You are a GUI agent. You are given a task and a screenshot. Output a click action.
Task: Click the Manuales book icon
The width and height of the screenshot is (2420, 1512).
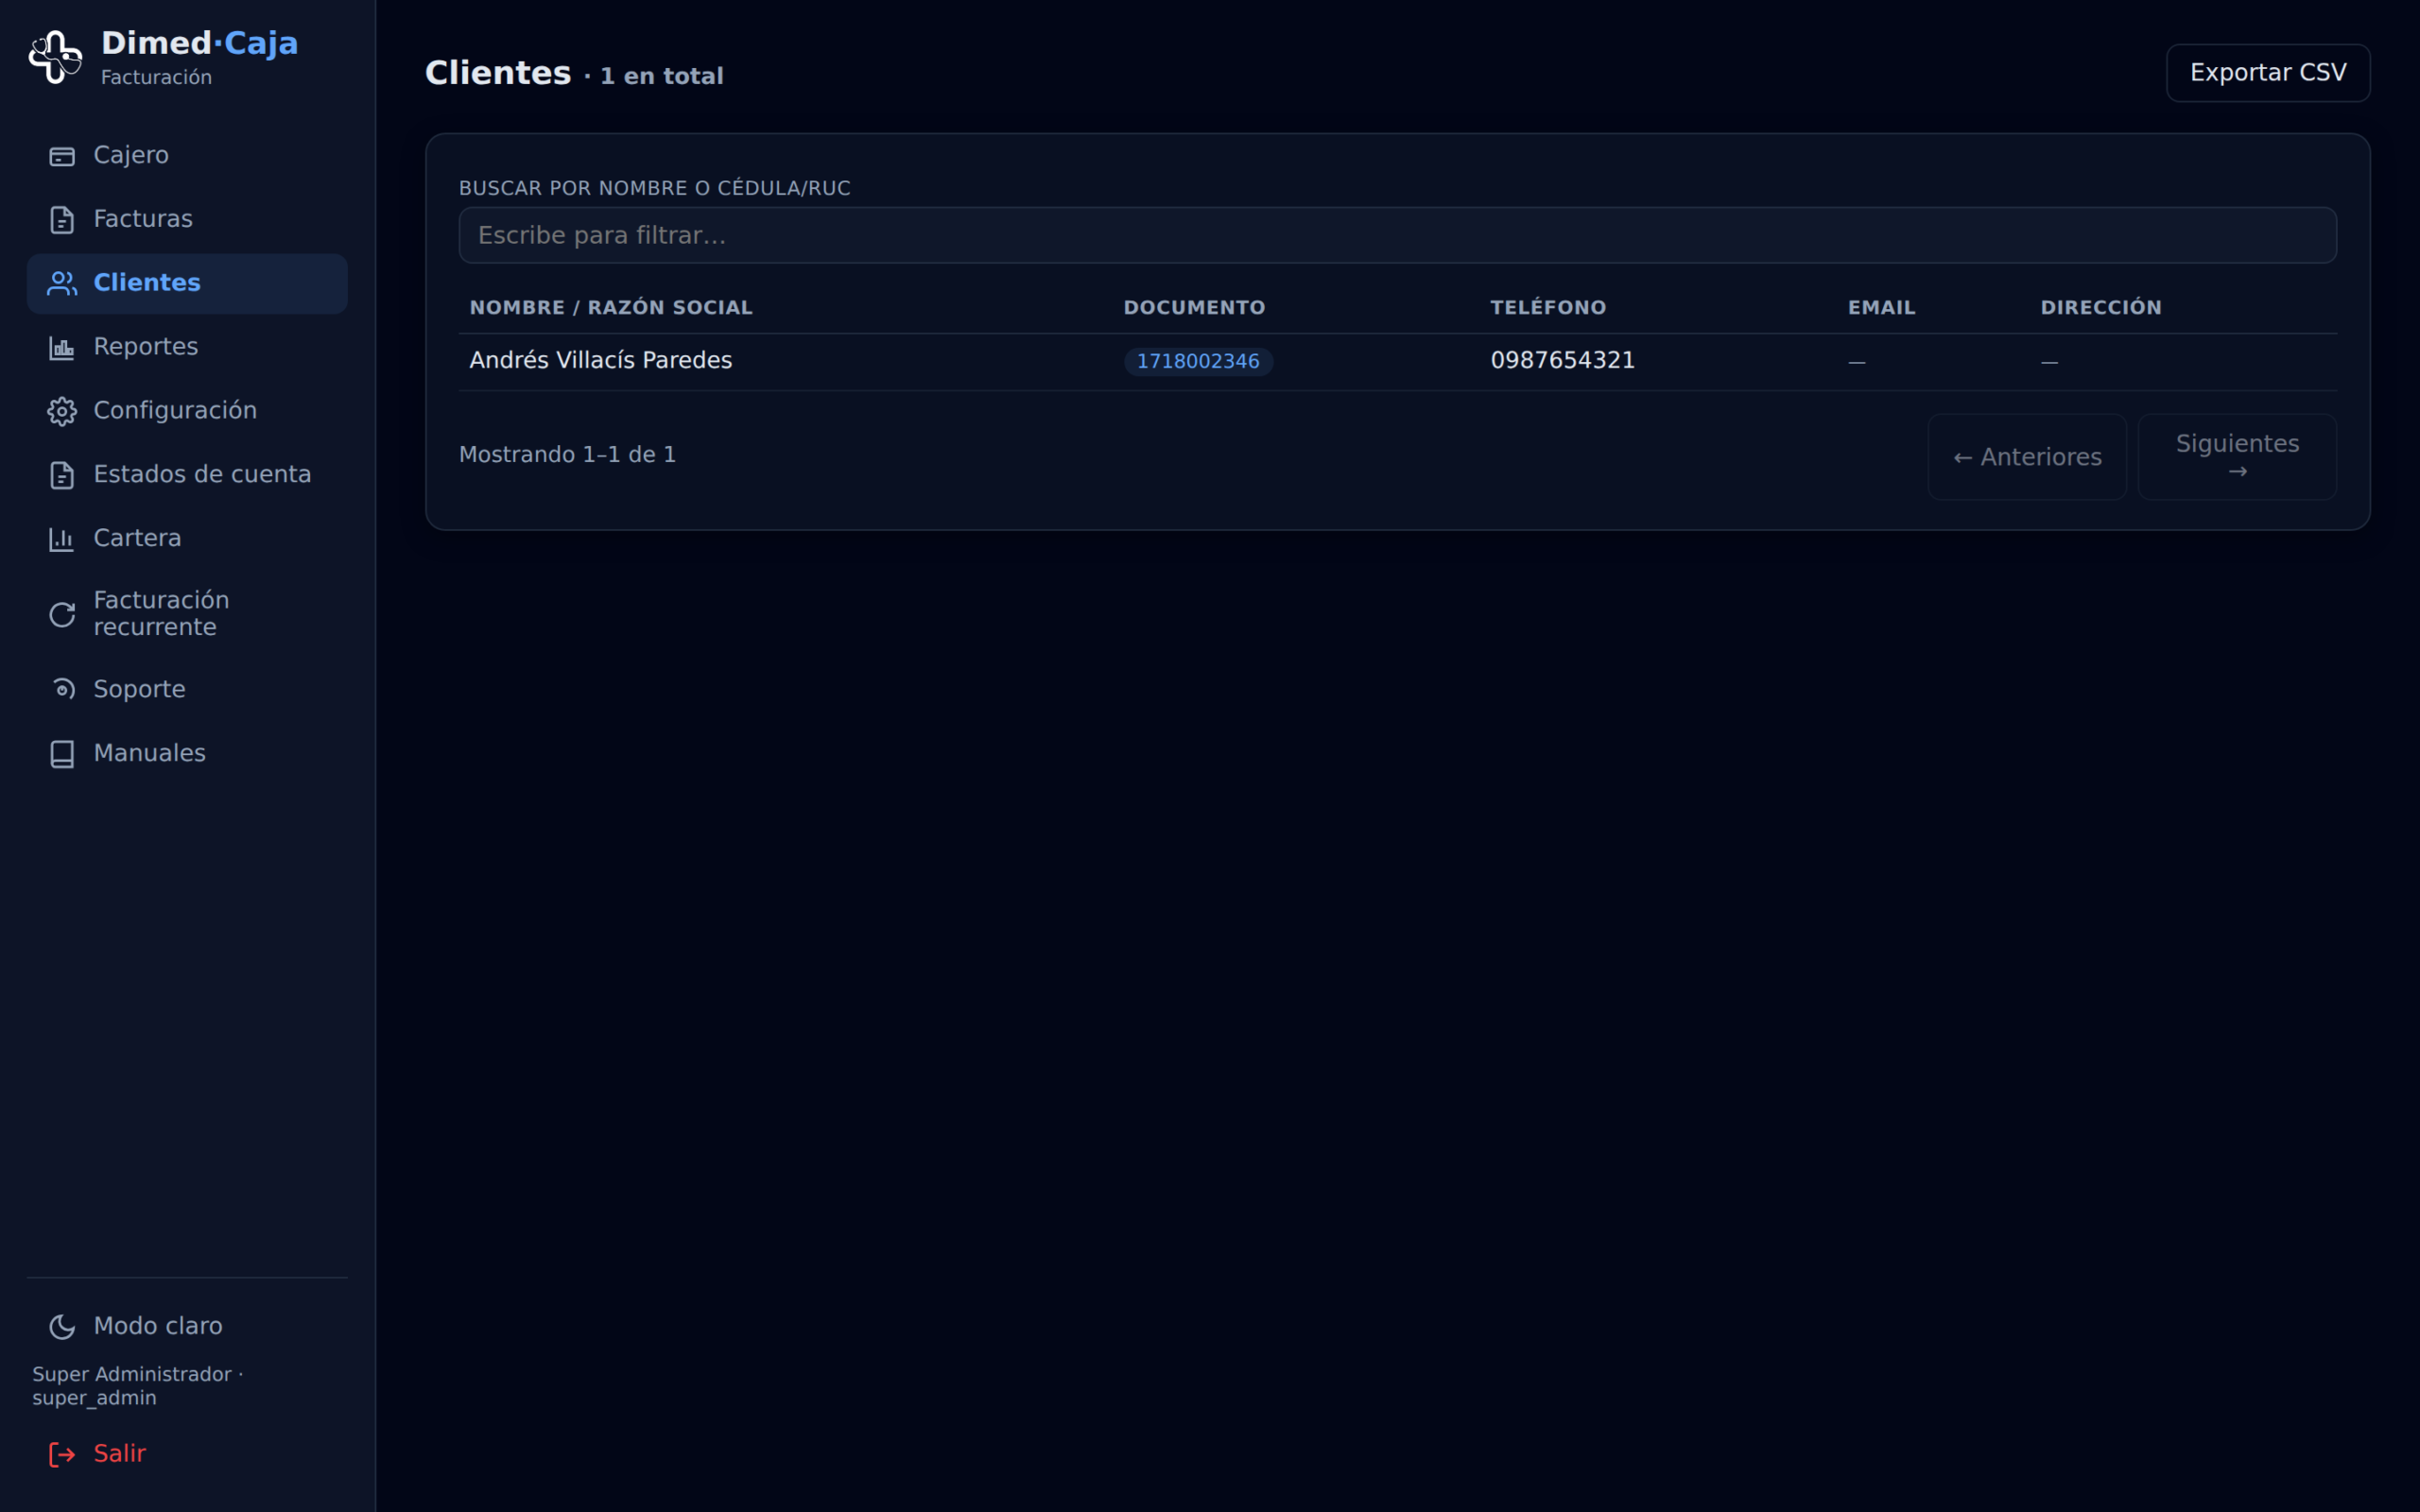62,754
